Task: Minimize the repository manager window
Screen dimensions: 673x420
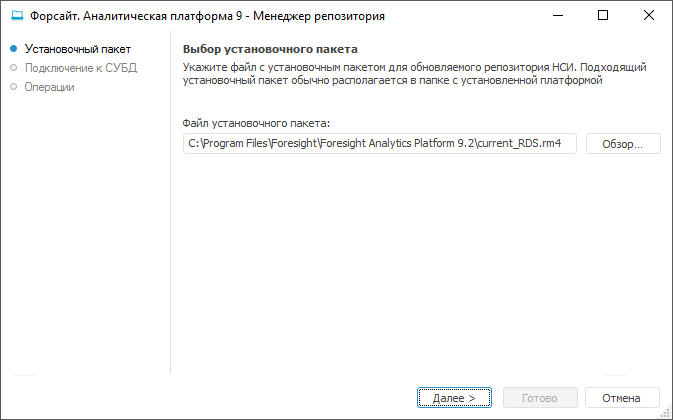Action: pyautogui.click(x=557, y=16)
